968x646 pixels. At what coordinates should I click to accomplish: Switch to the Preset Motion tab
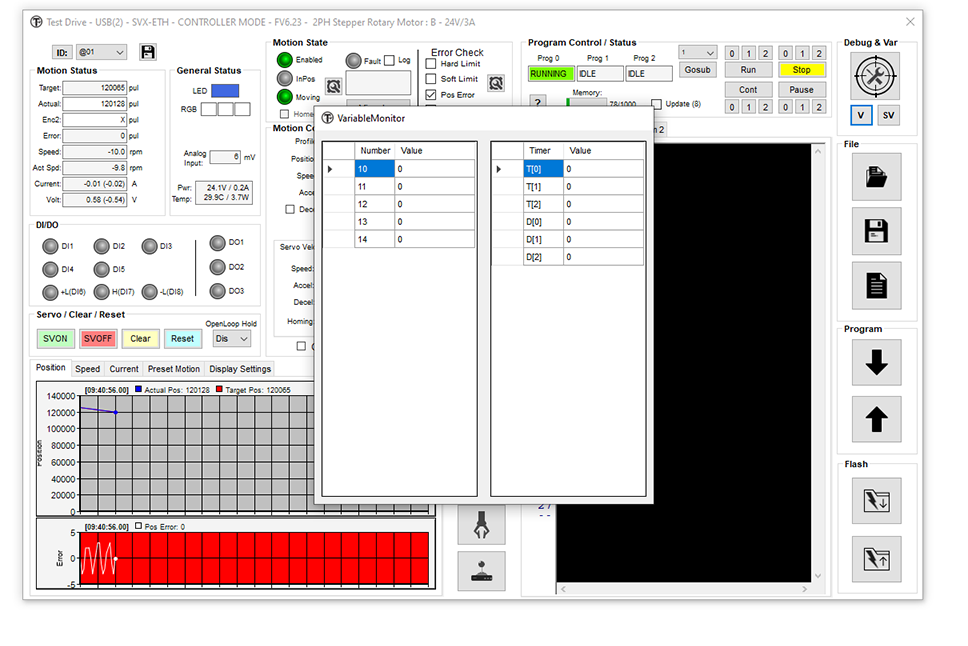(x=173, y=369)
